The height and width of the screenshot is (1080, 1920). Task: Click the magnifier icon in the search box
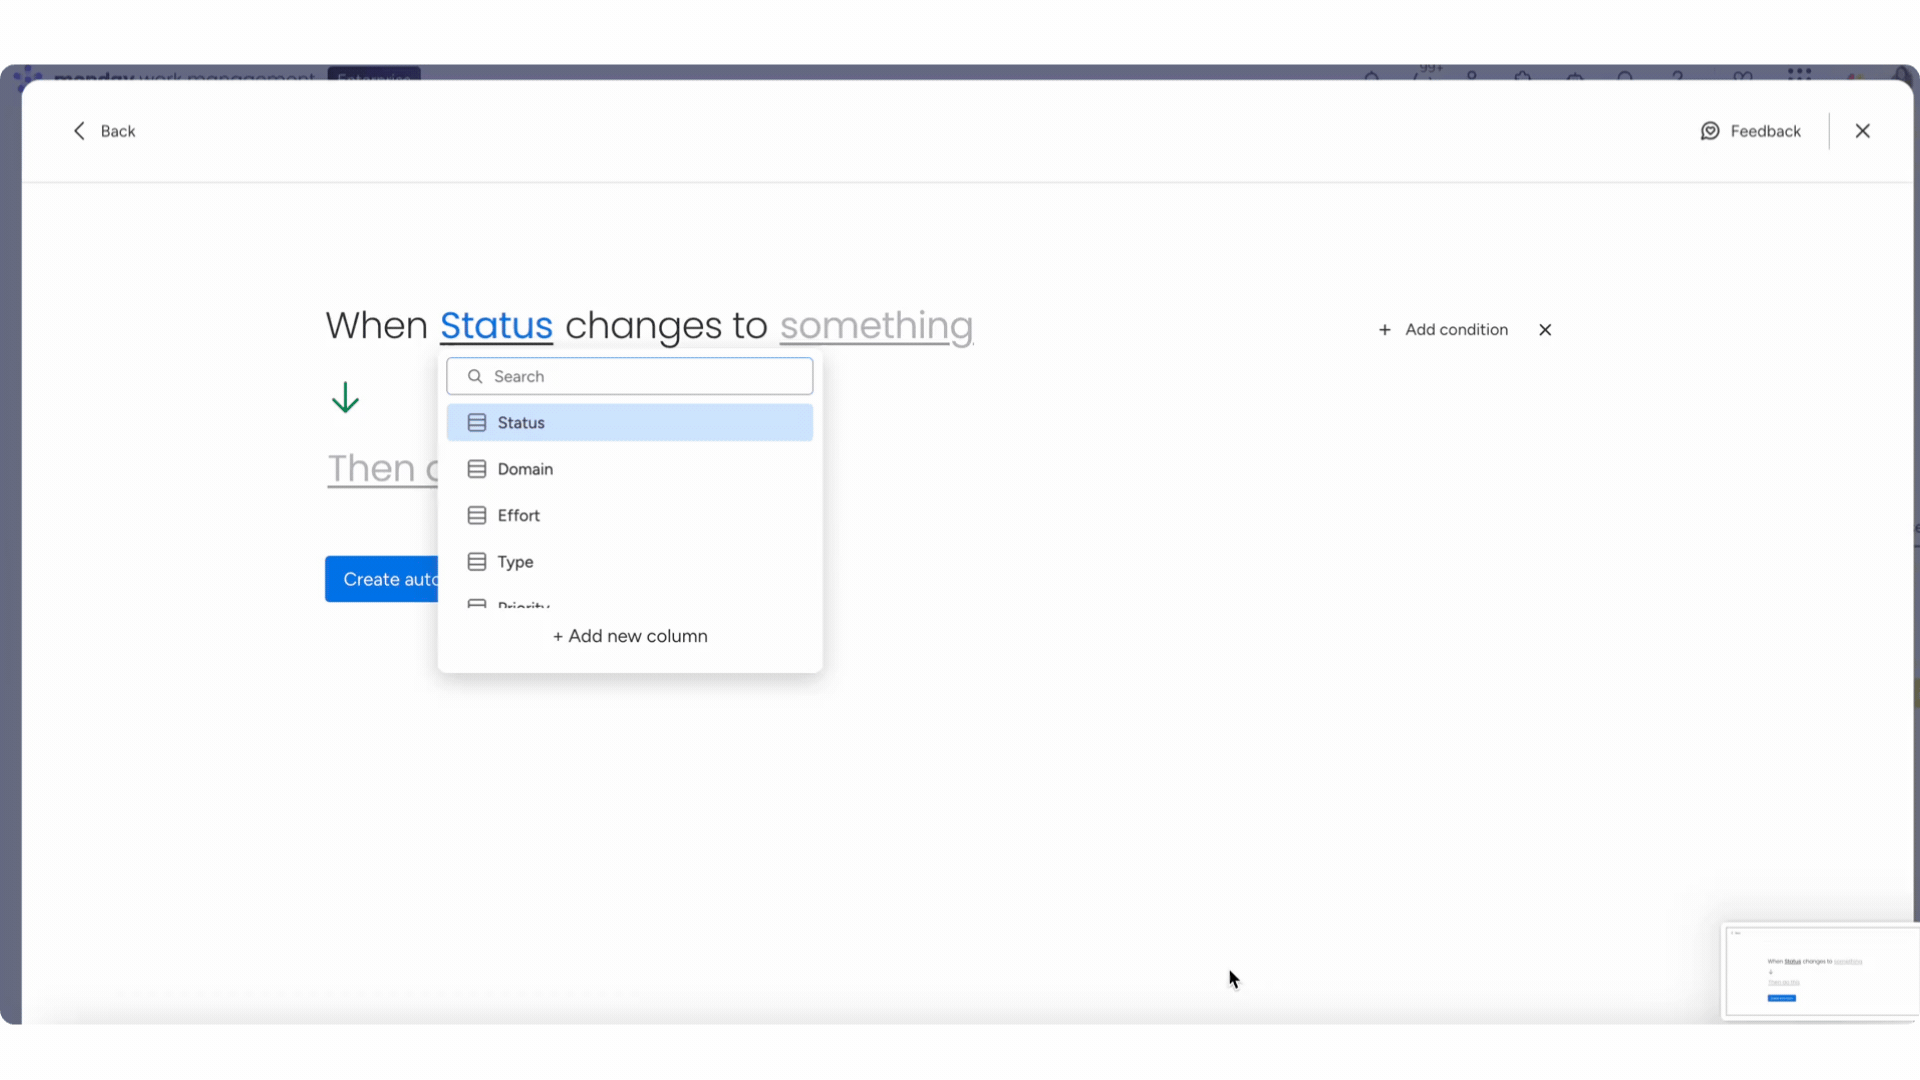click(475, 377)
